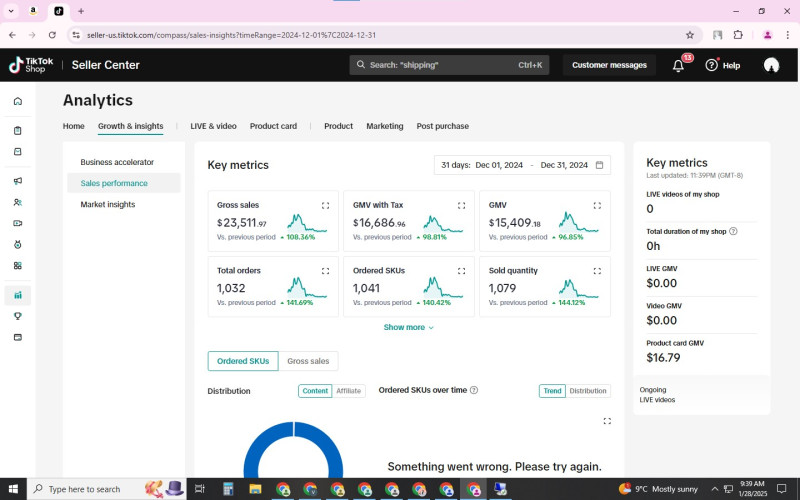Image resolution: width=800 pixels, height=500 pixels.
Task: Expand the Ordered SKUs over time chart
Action: pos(607,421)
